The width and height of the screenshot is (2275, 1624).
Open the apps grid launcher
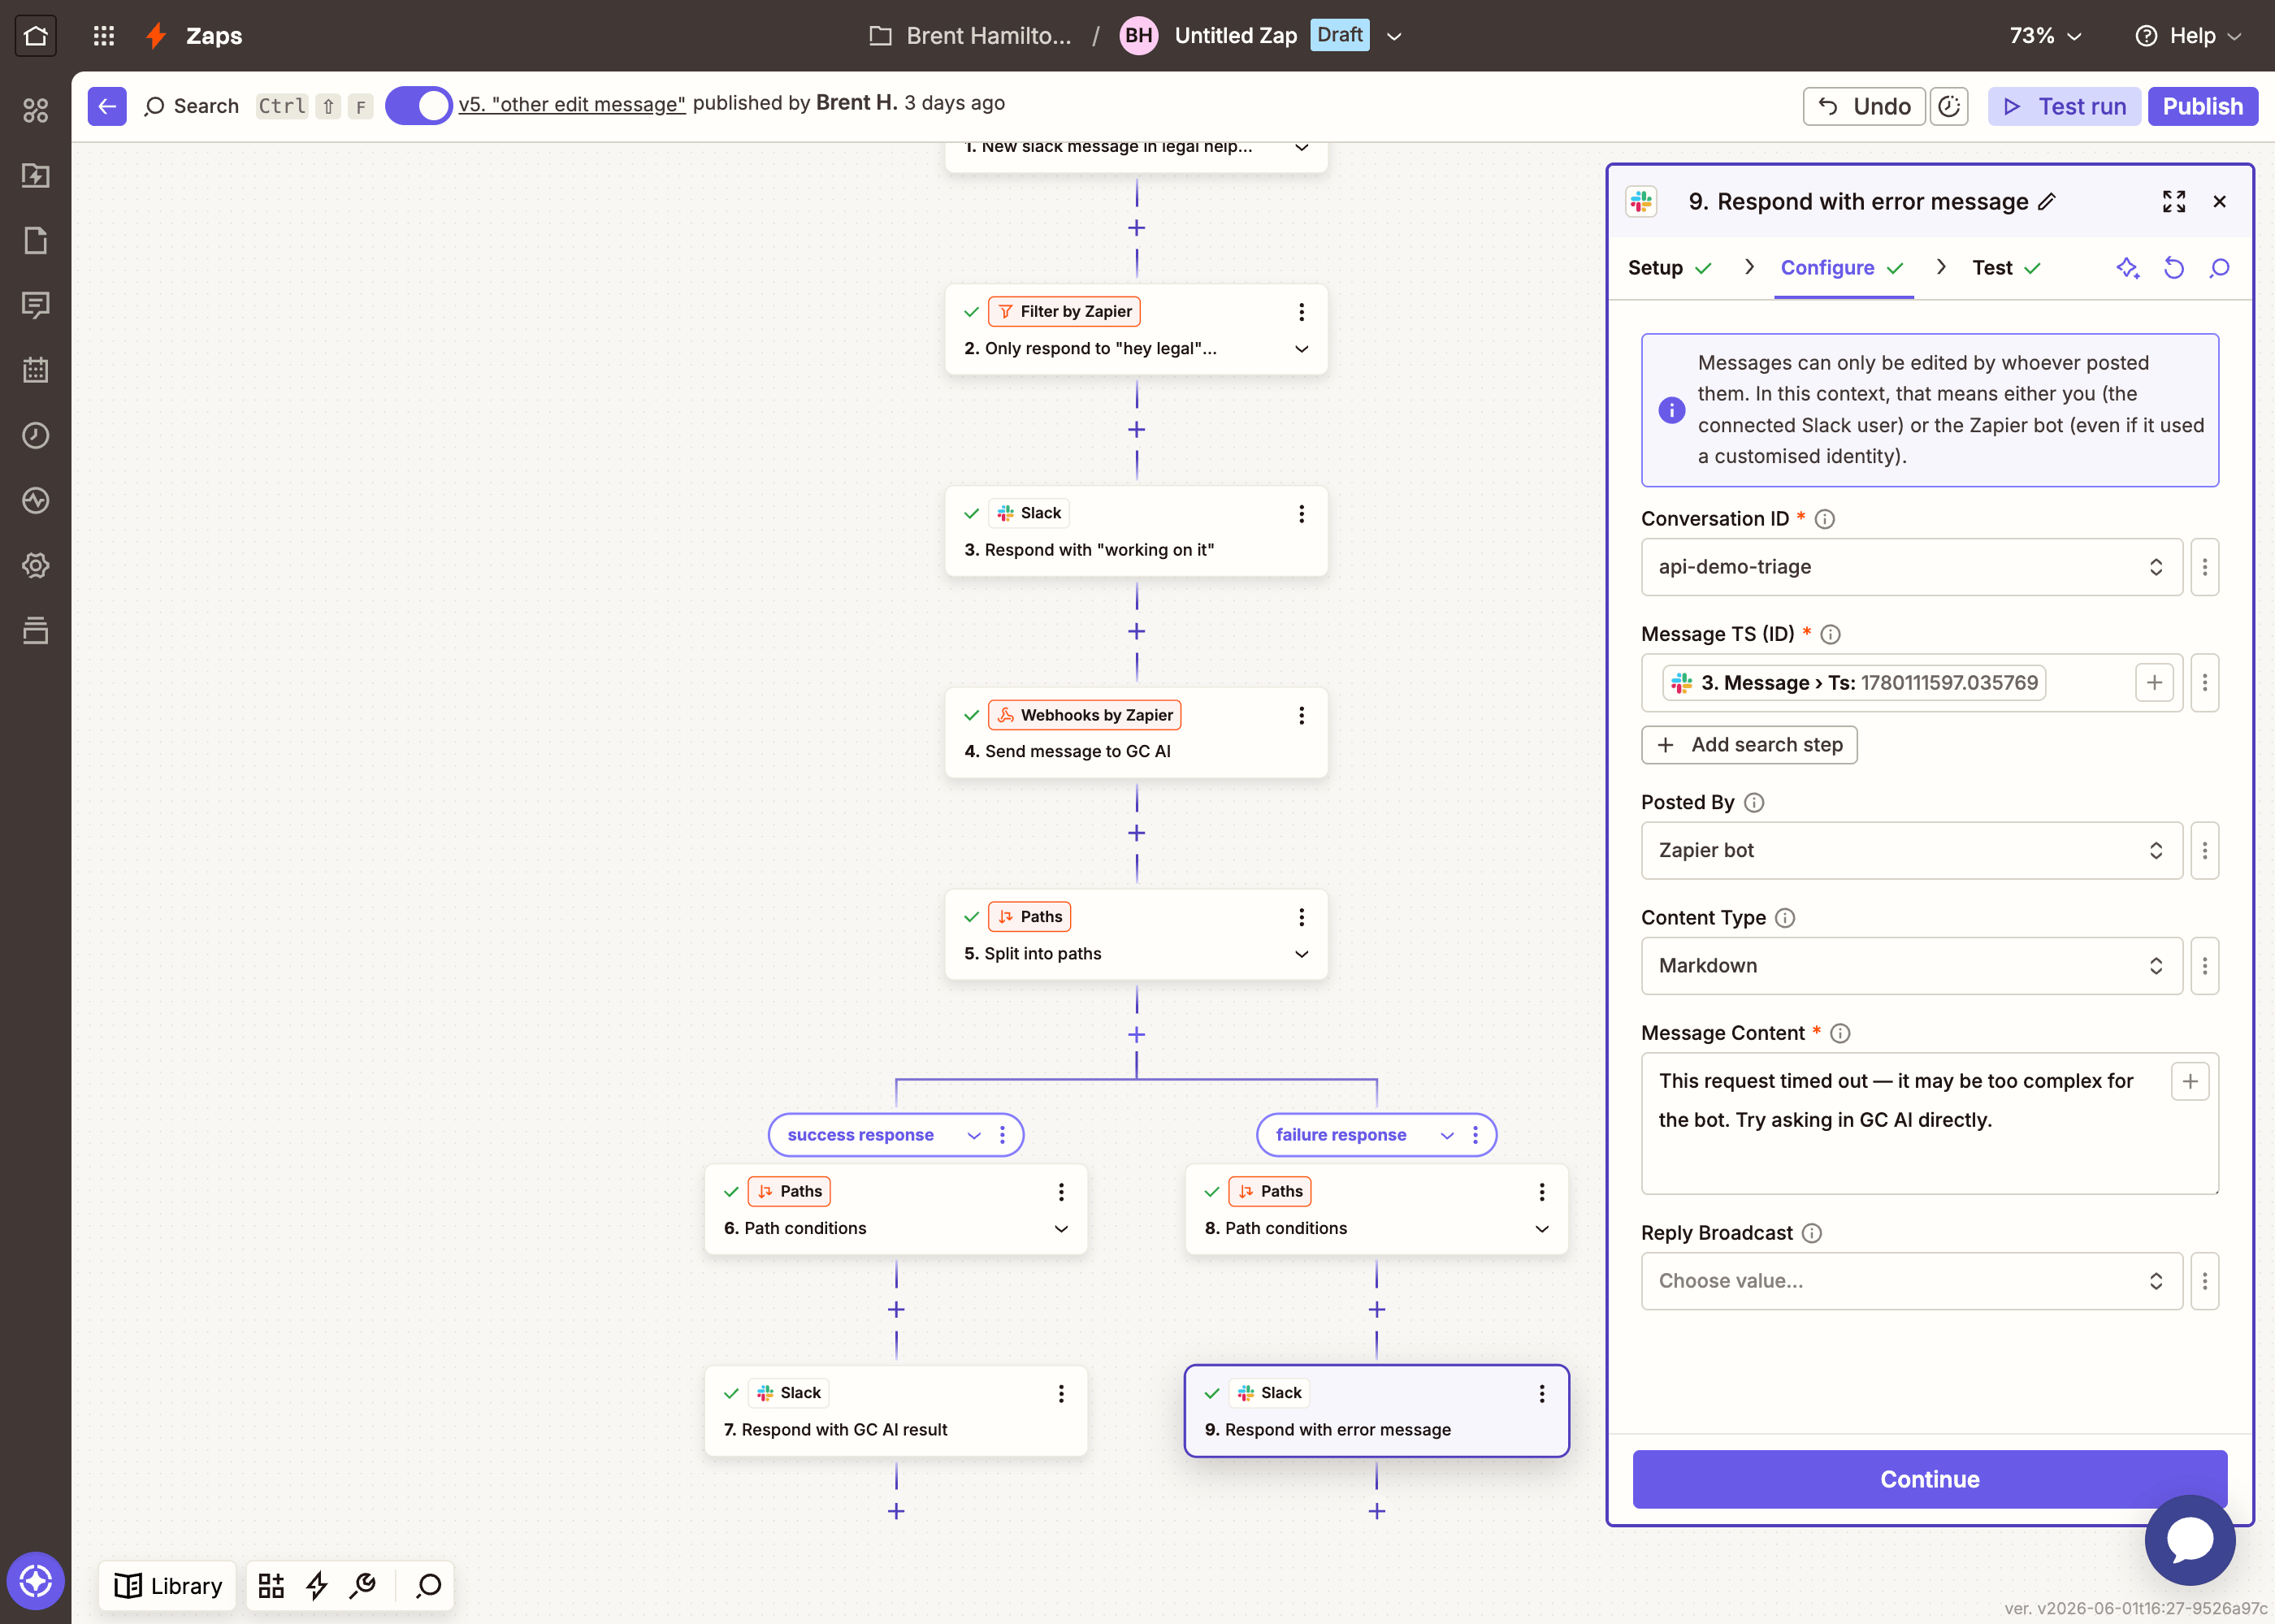(104, 36)
